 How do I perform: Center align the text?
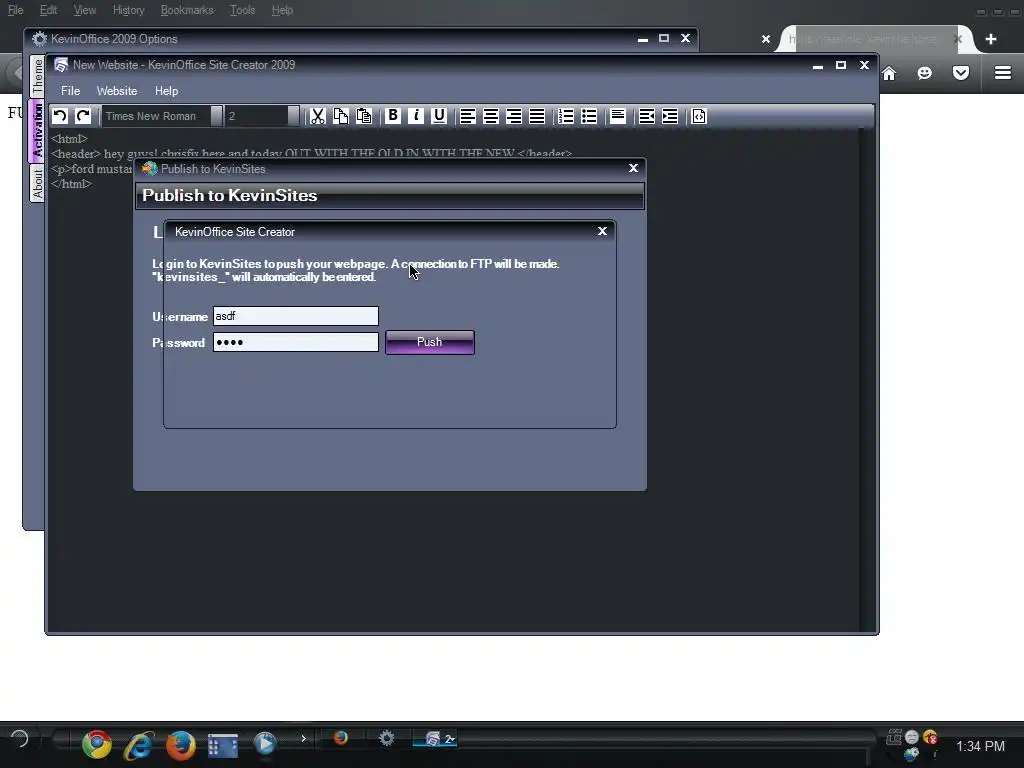[x=490, y=116]
